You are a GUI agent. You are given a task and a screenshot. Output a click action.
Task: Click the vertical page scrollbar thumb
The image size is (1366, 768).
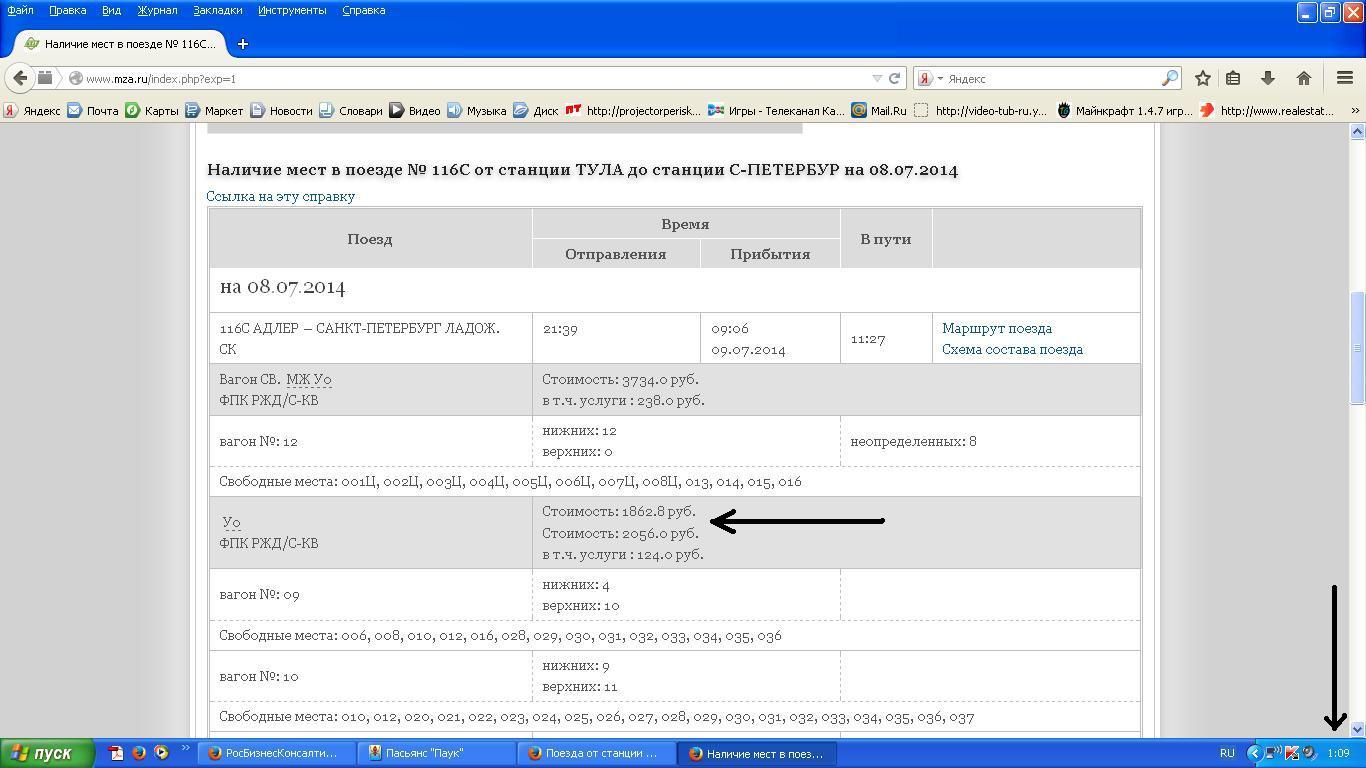[1357, 348]
